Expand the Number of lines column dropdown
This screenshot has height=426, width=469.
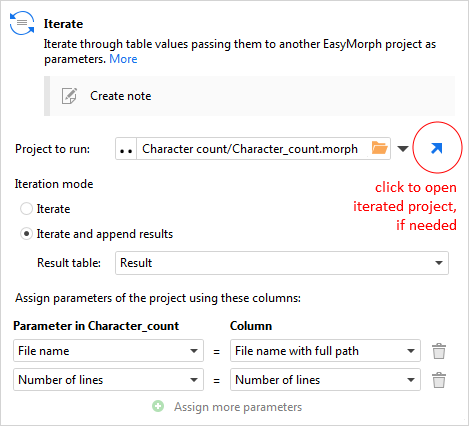pyautogui.click(x=325, y=380)
